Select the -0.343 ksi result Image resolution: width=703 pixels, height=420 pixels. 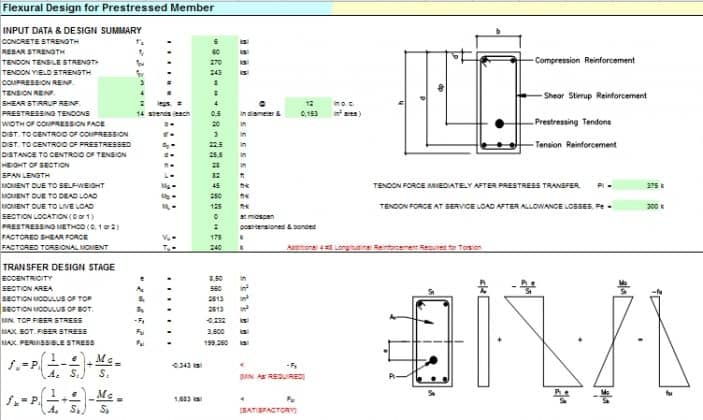(187, 365)
